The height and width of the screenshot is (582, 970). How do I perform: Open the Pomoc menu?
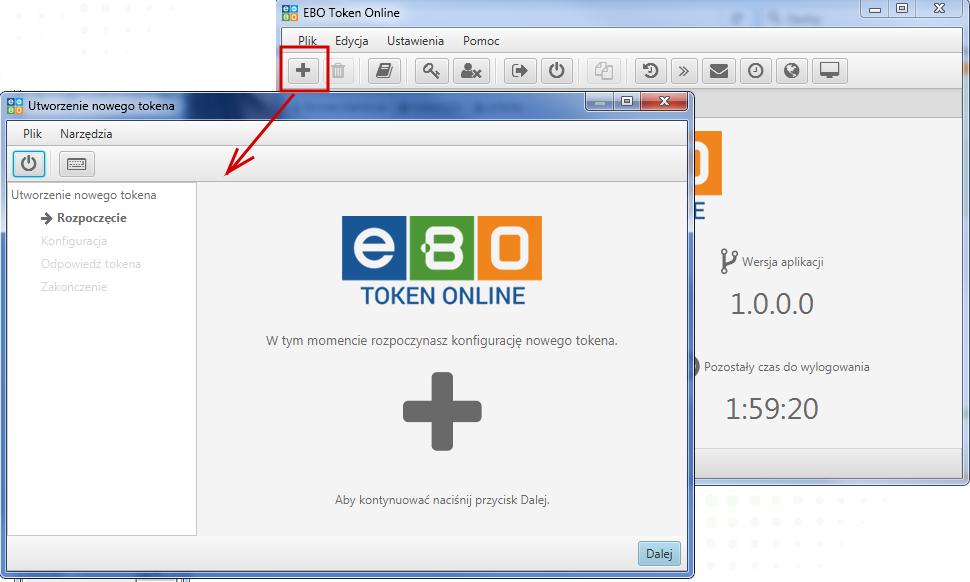coord(481,41)
